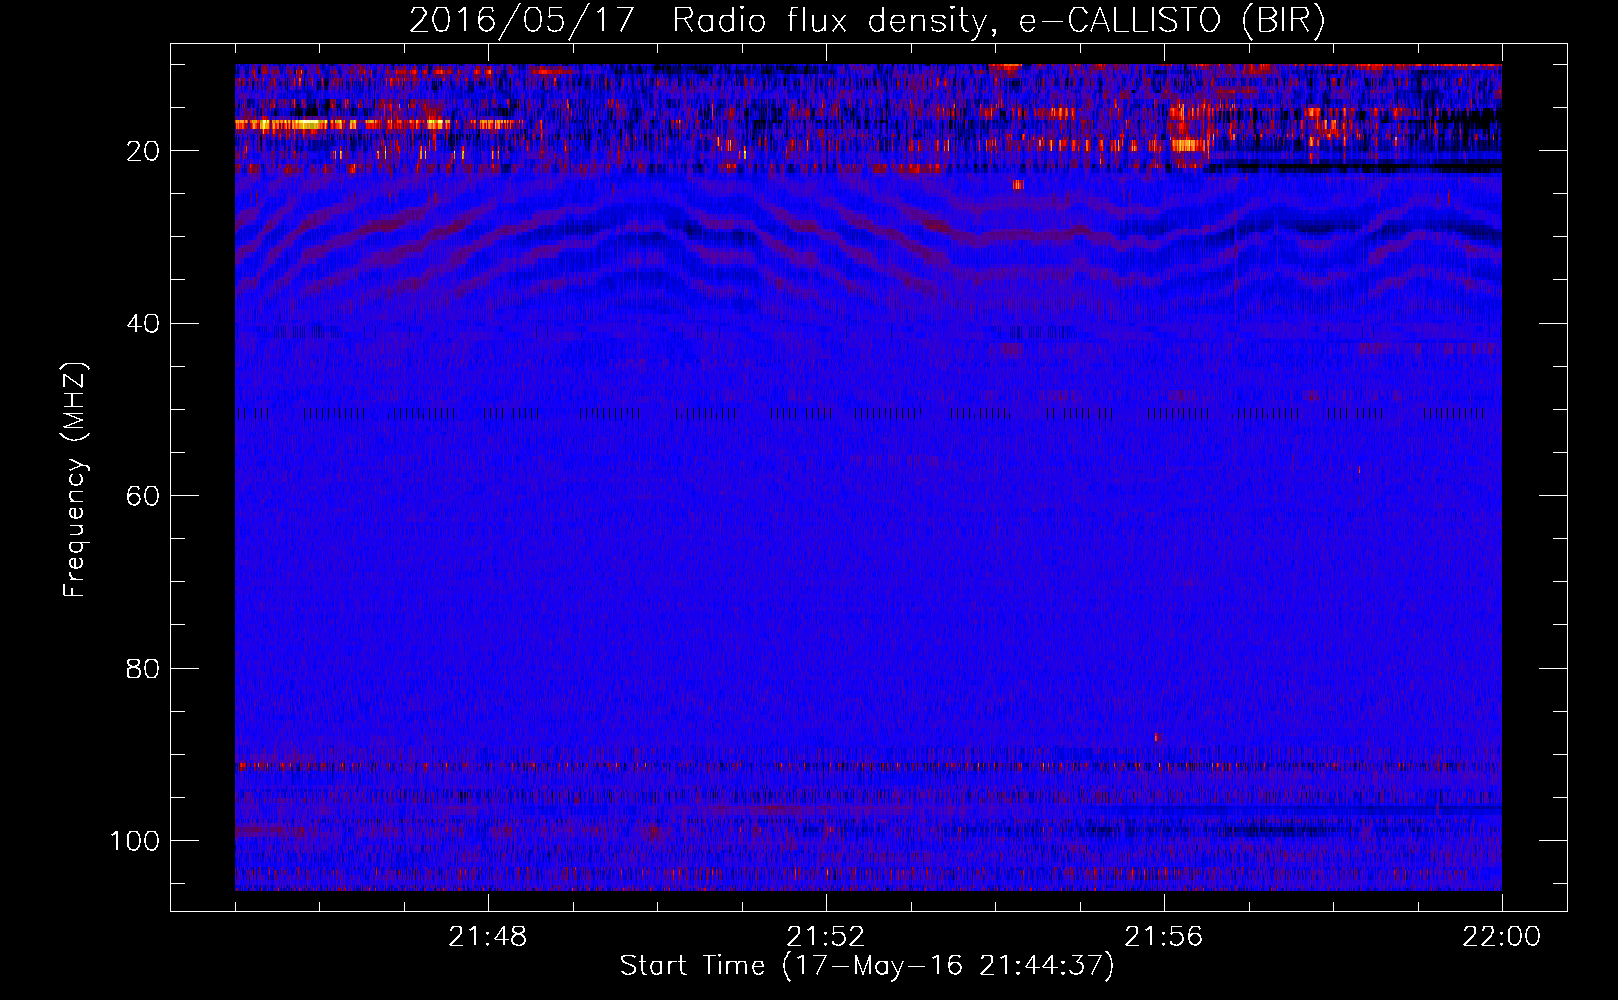
Task: Click the 21:52 time tick label
Action: coord(826,937)
